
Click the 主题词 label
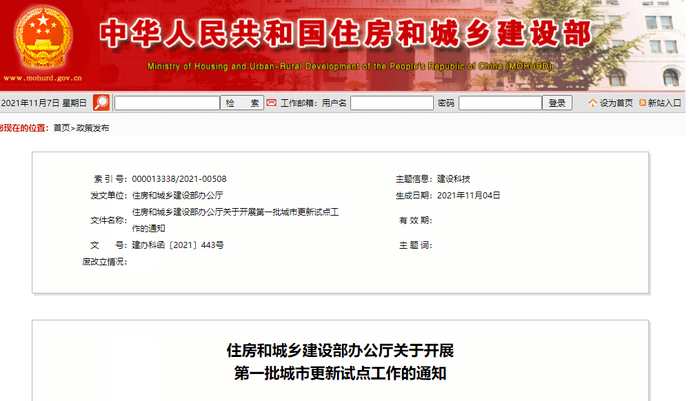pyautogui.click(x=416, y=245)
